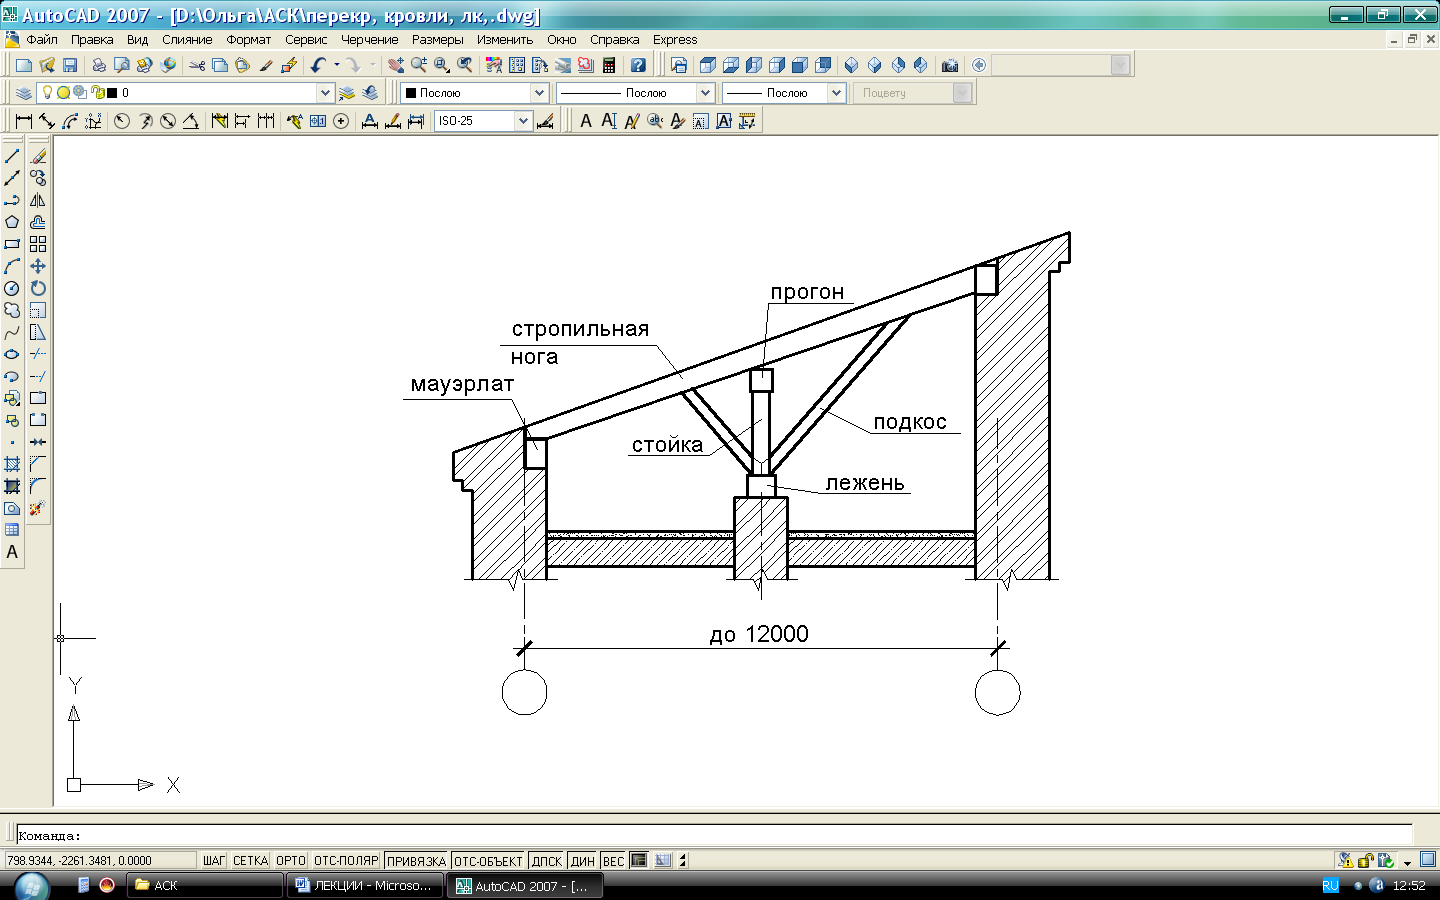Open the Размеры menu
The width and height of the screenshot is (1440, 900).
(x=437, y=40)
